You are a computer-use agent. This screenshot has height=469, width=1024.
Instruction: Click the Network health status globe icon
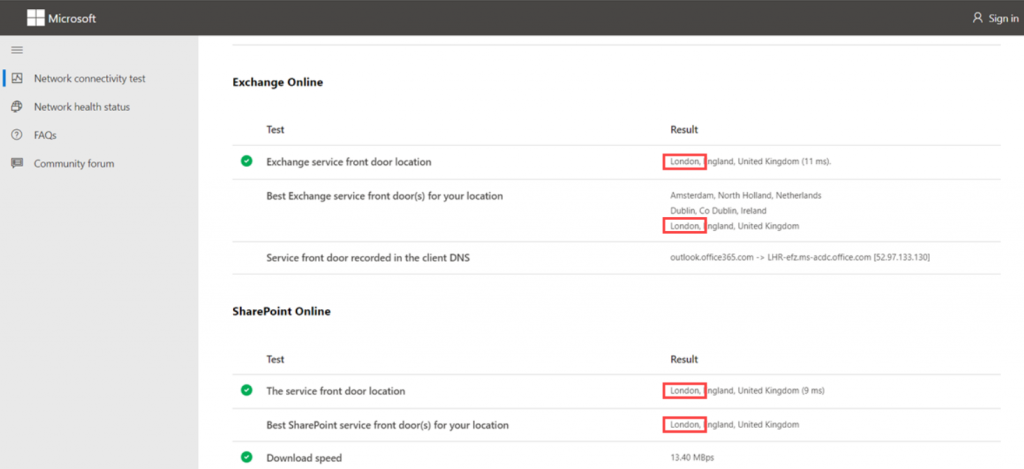tap(17, 106)
